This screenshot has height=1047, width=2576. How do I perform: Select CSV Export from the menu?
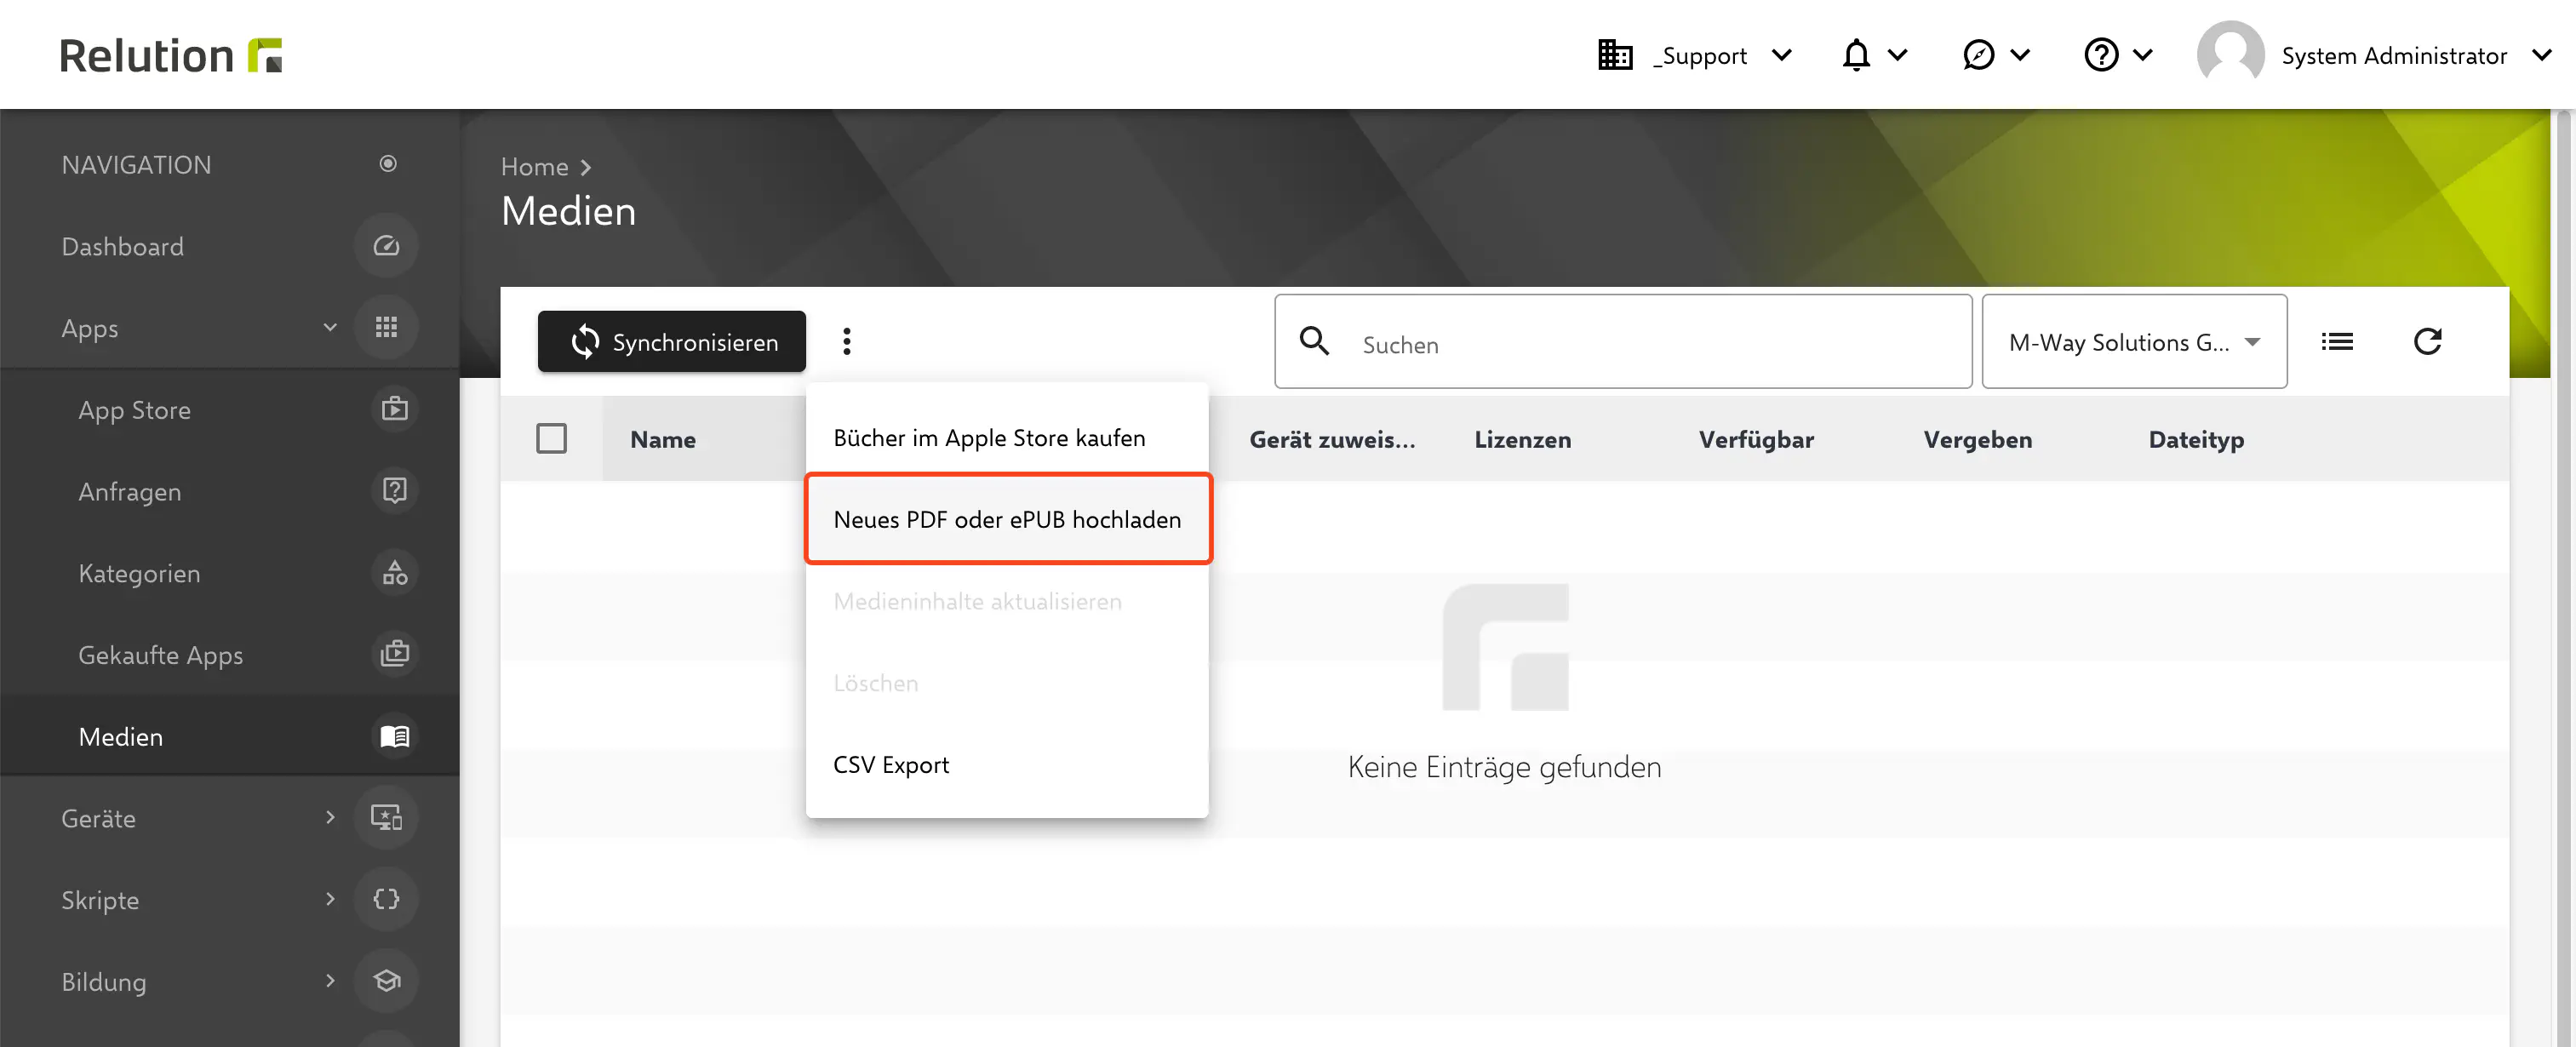(x=891, y=764)
